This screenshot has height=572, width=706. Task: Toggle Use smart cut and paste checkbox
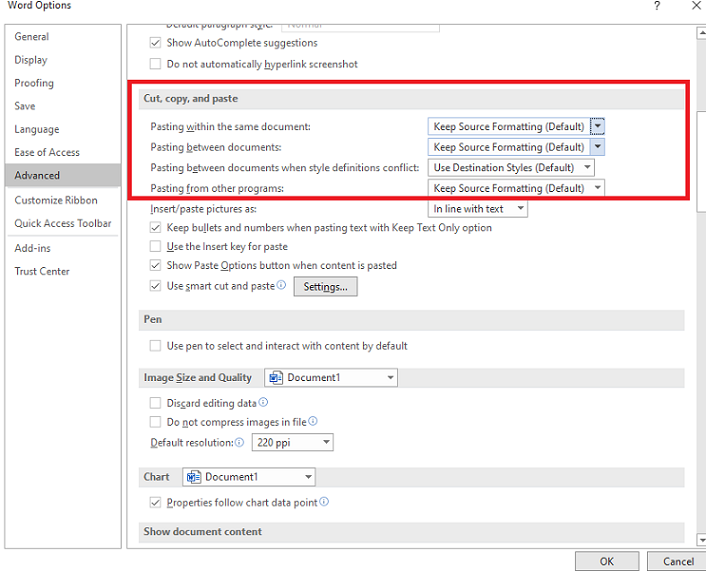(x=155, y=286)
